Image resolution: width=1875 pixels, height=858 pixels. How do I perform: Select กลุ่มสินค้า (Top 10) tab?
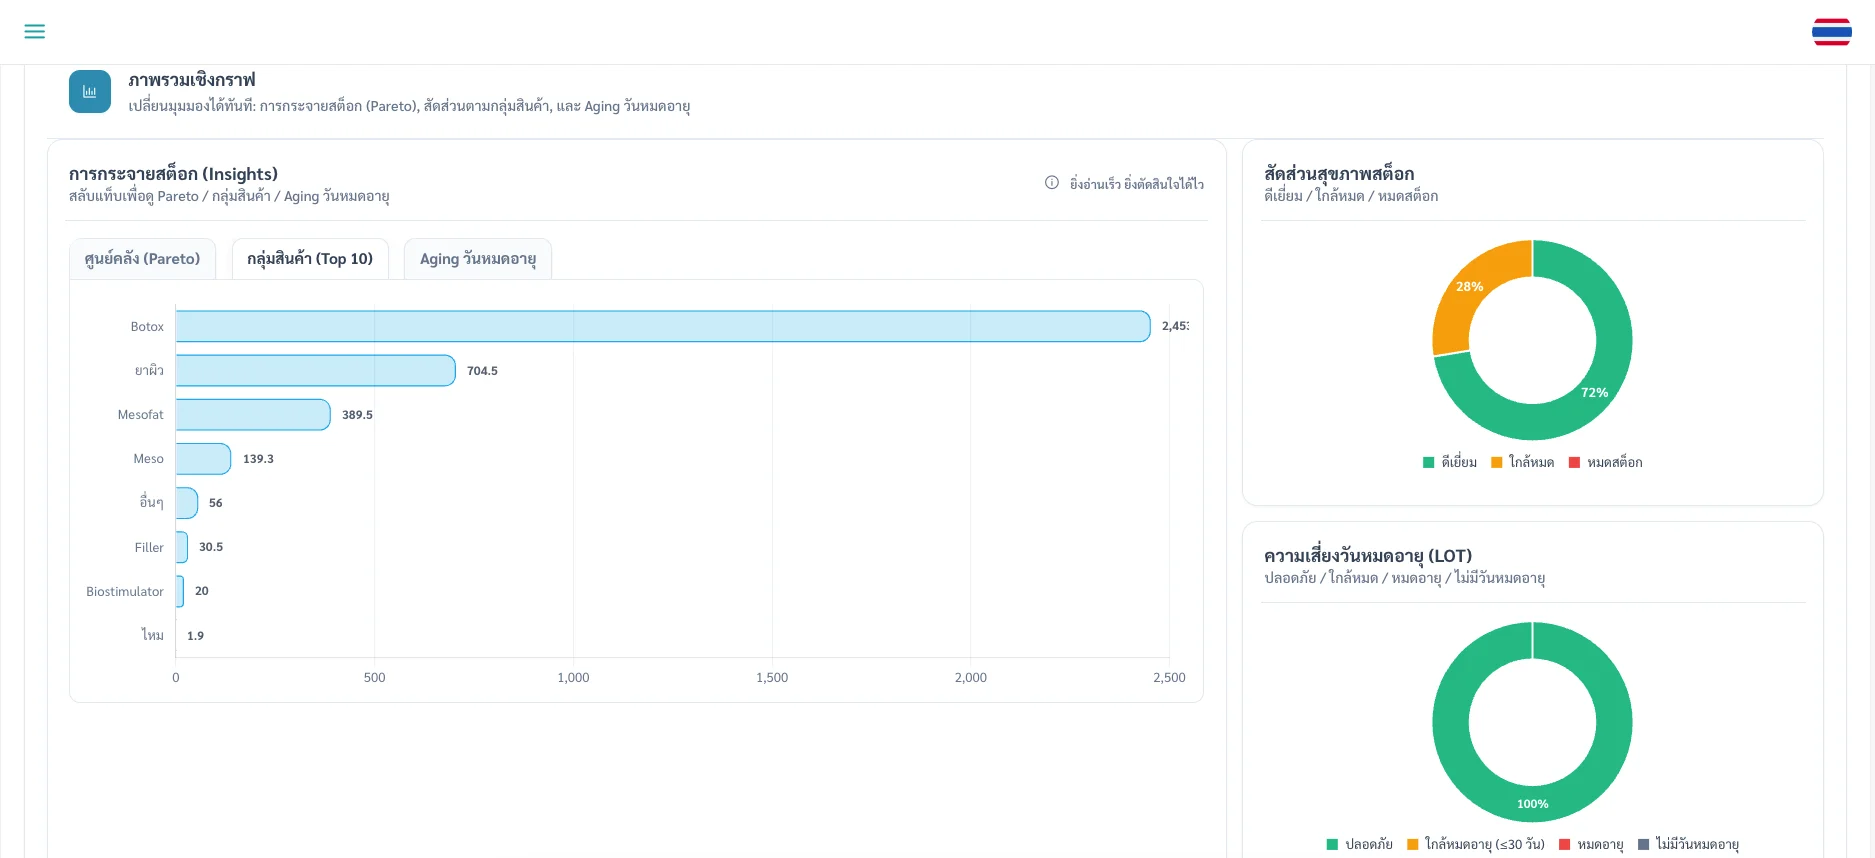pos(310,259)
